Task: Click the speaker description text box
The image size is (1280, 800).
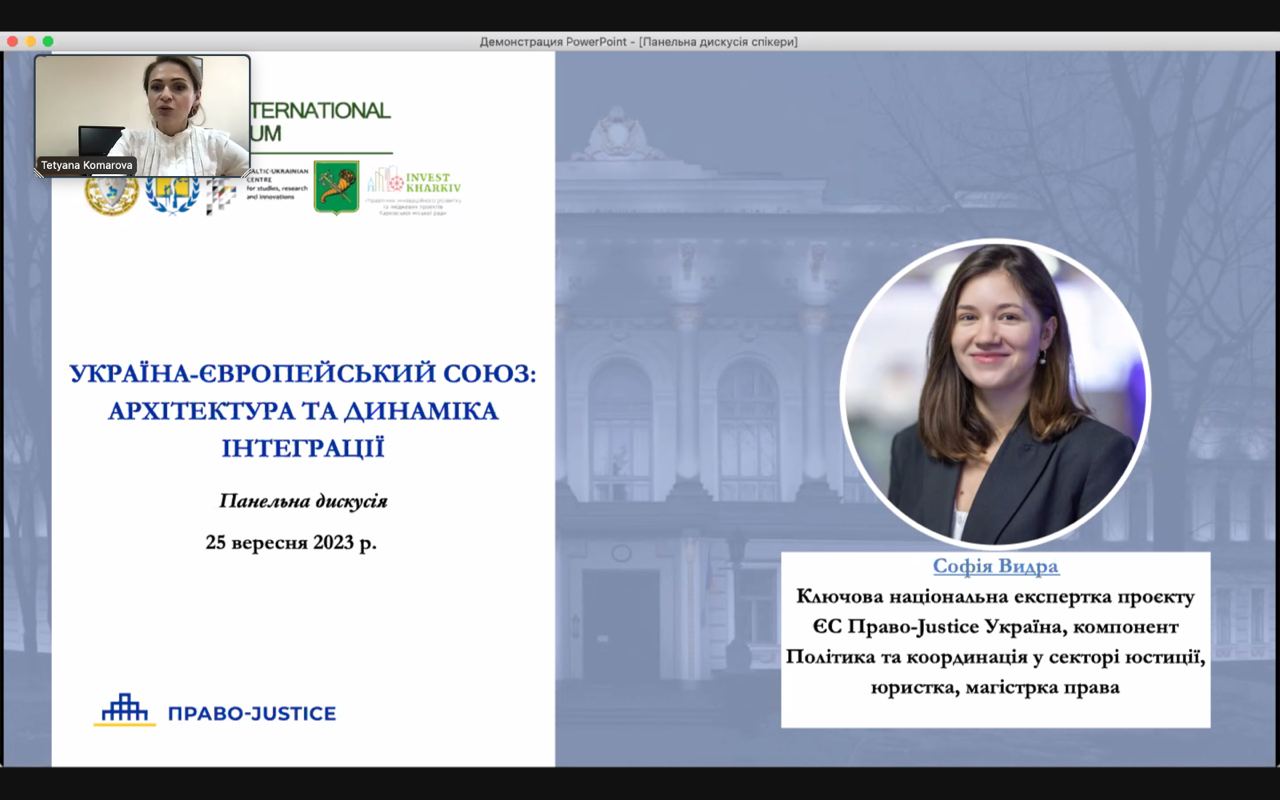Action: [995, 642]
